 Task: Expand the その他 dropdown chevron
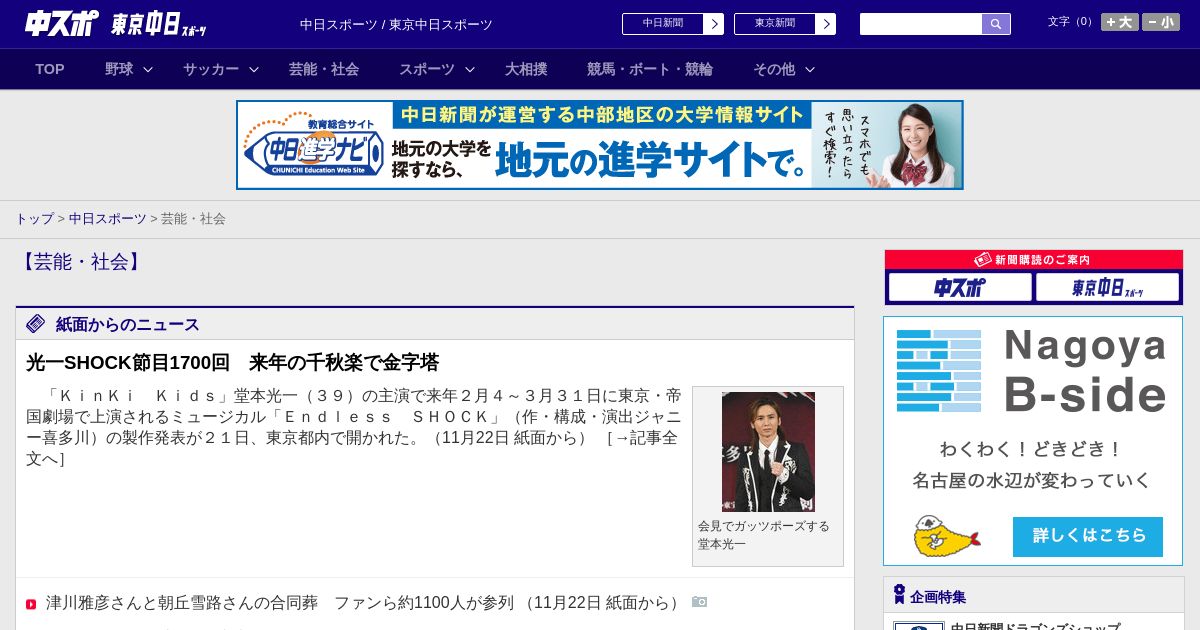click(x=810, y=69)
